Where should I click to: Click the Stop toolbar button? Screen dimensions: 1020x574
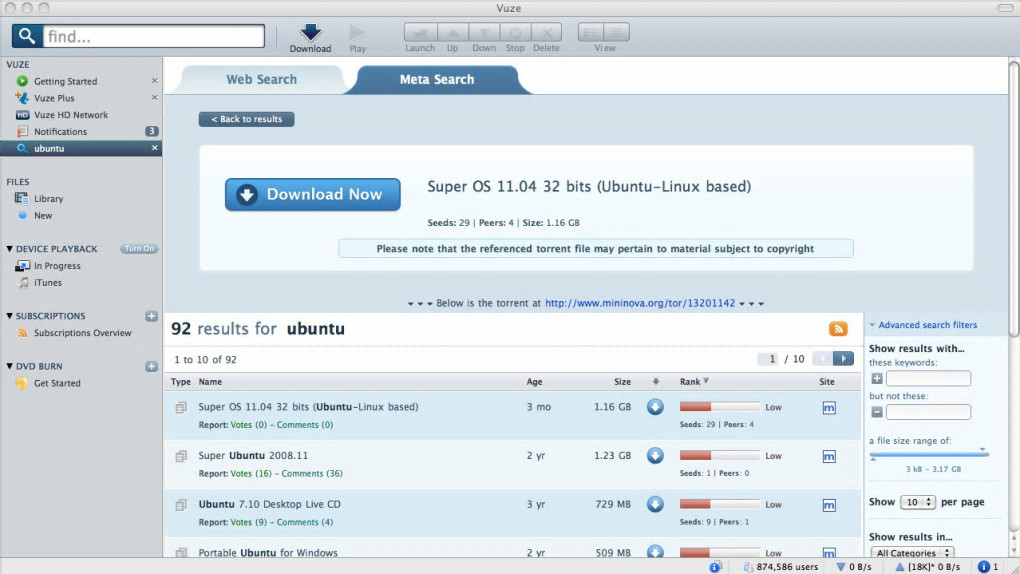515,32
